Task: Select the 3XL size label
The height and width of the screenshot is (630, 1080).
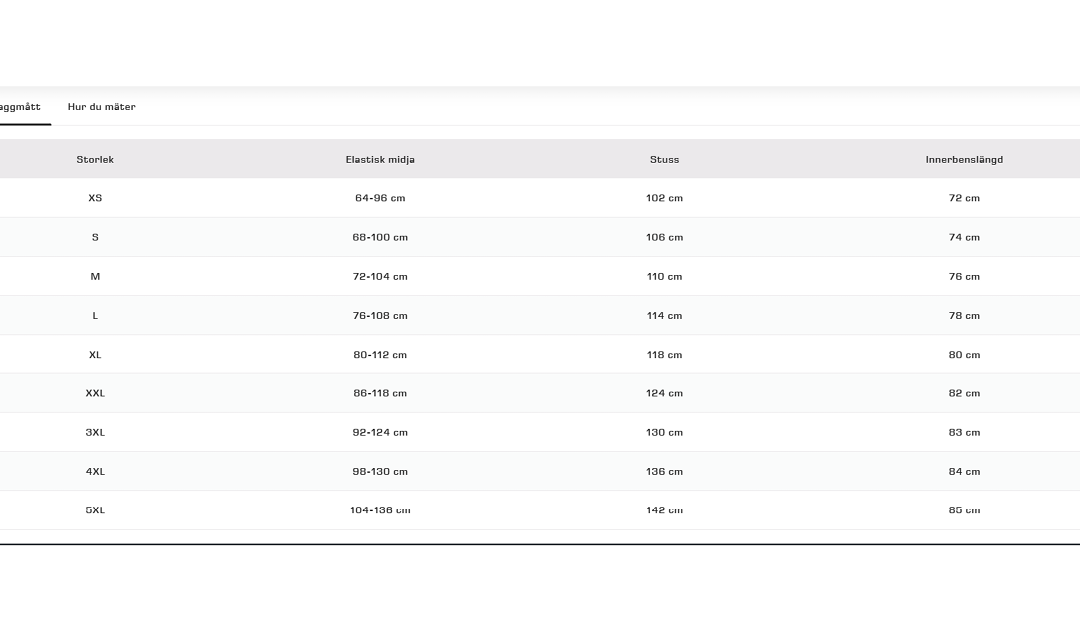Action: pyautogui.click(x=95, y=432)
